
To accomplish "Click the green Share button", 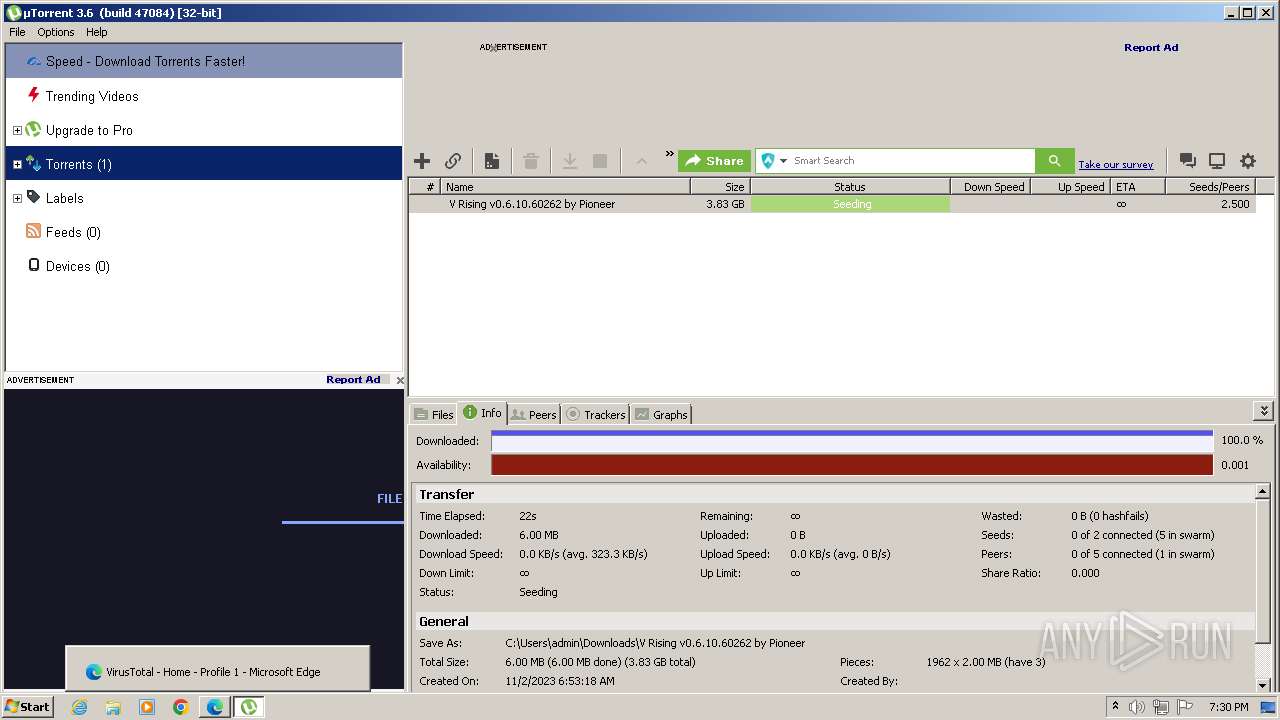I will coord(714,161).
